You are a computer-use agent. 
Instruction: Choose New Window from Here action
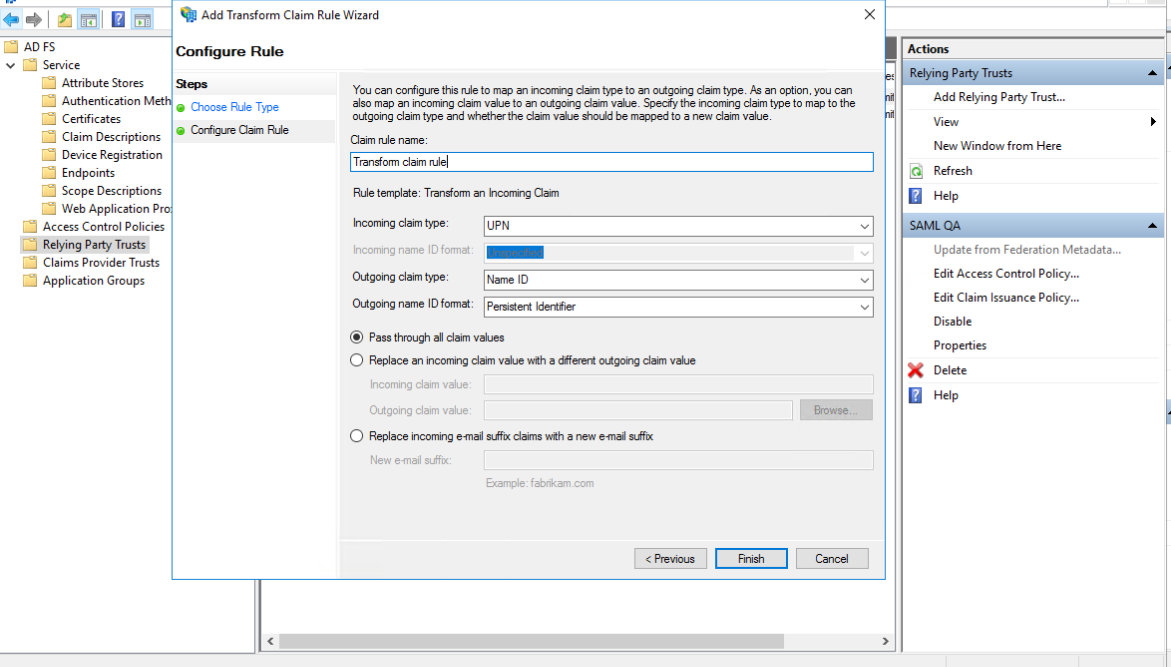click(x=997, y=146)
